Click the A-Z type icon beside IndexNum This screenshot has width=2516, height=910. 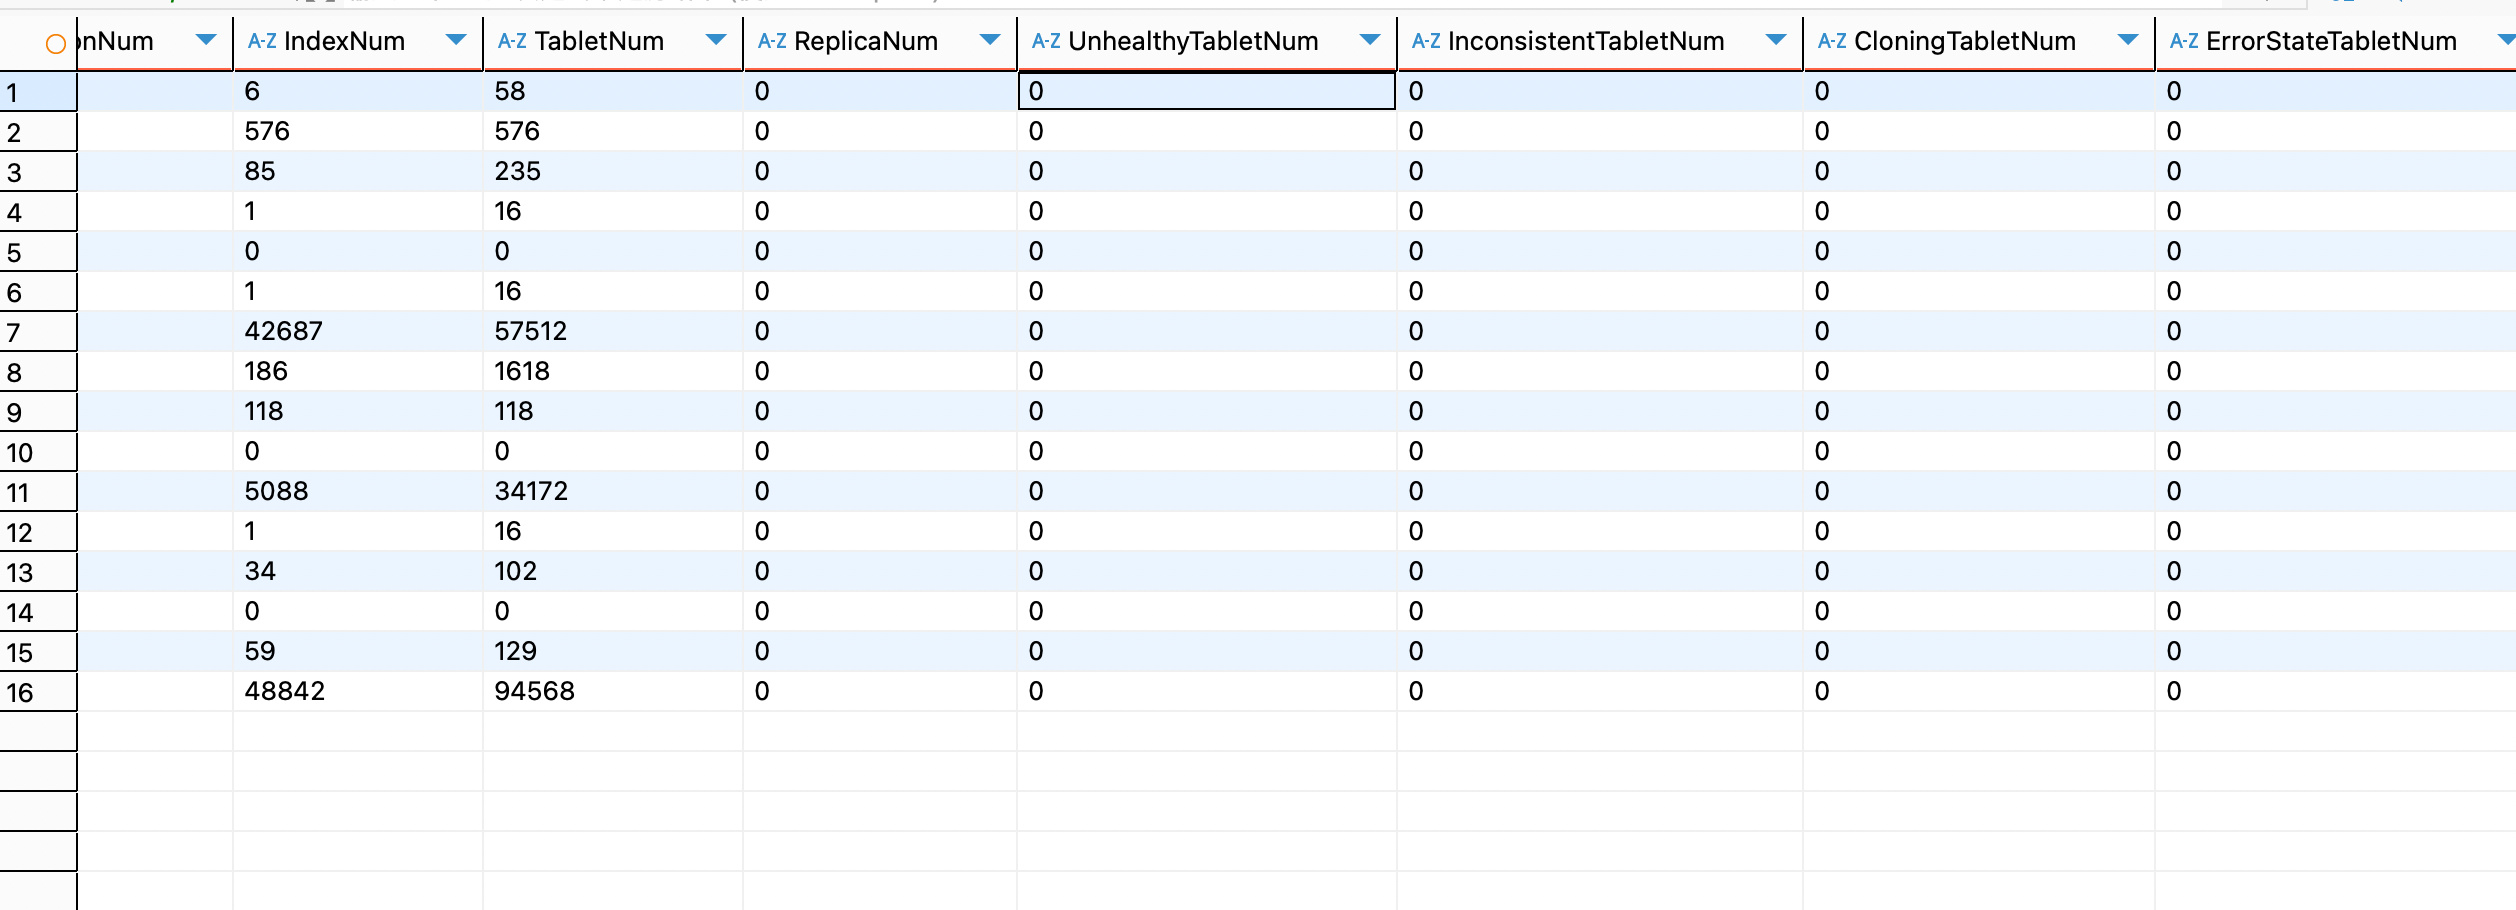tap(261, 41)
